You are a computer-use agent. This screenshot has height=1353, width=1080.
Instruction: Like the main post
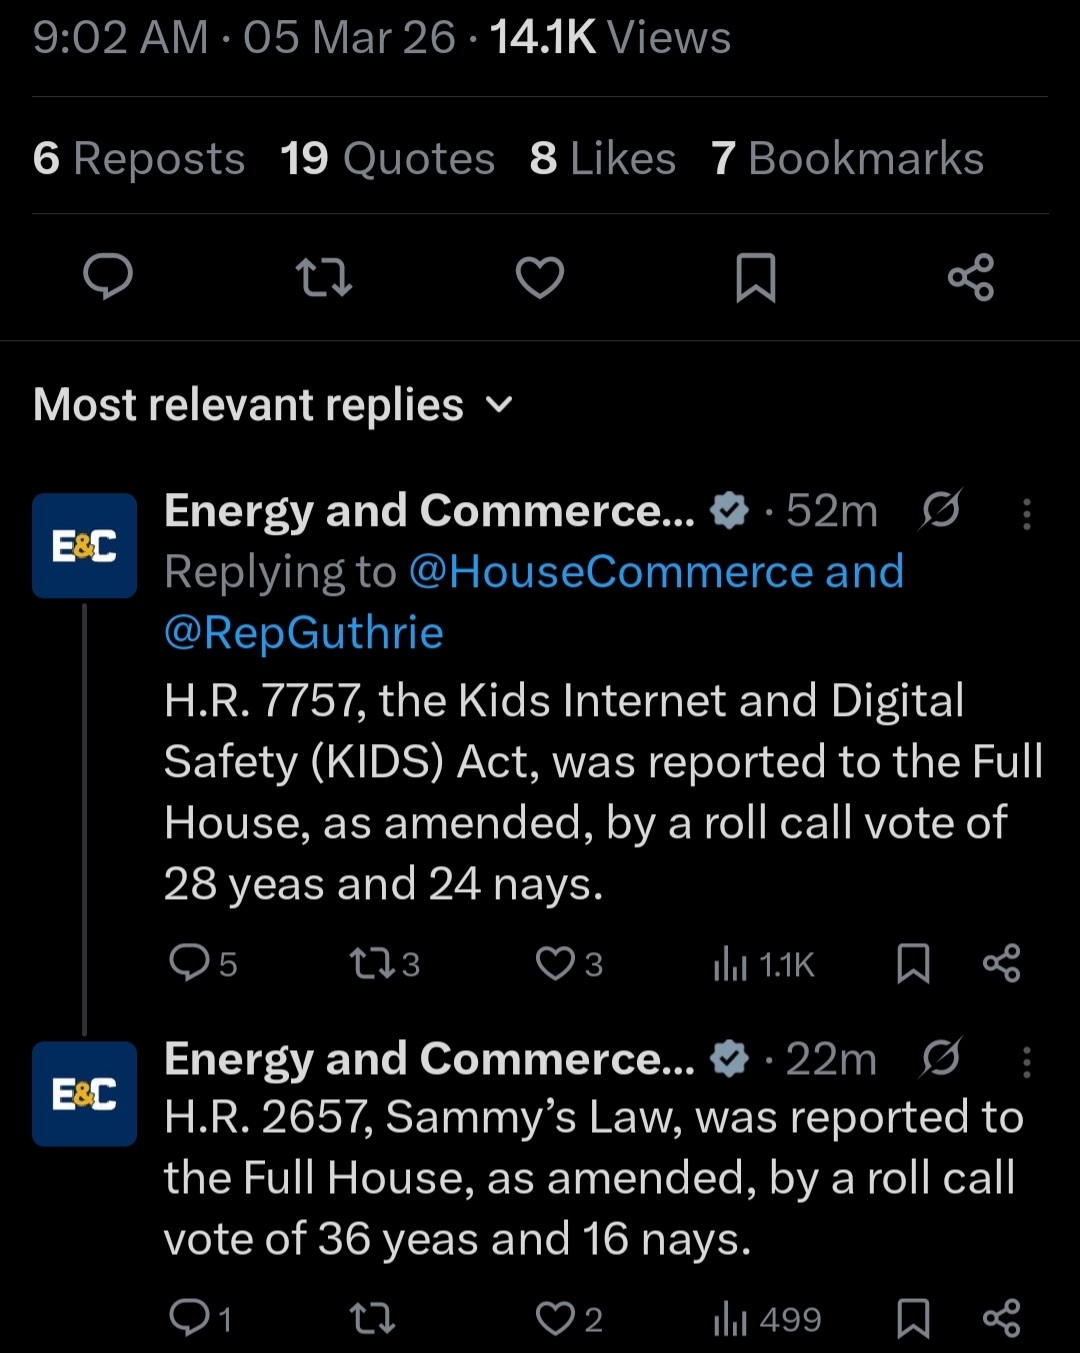pos(540,277)
